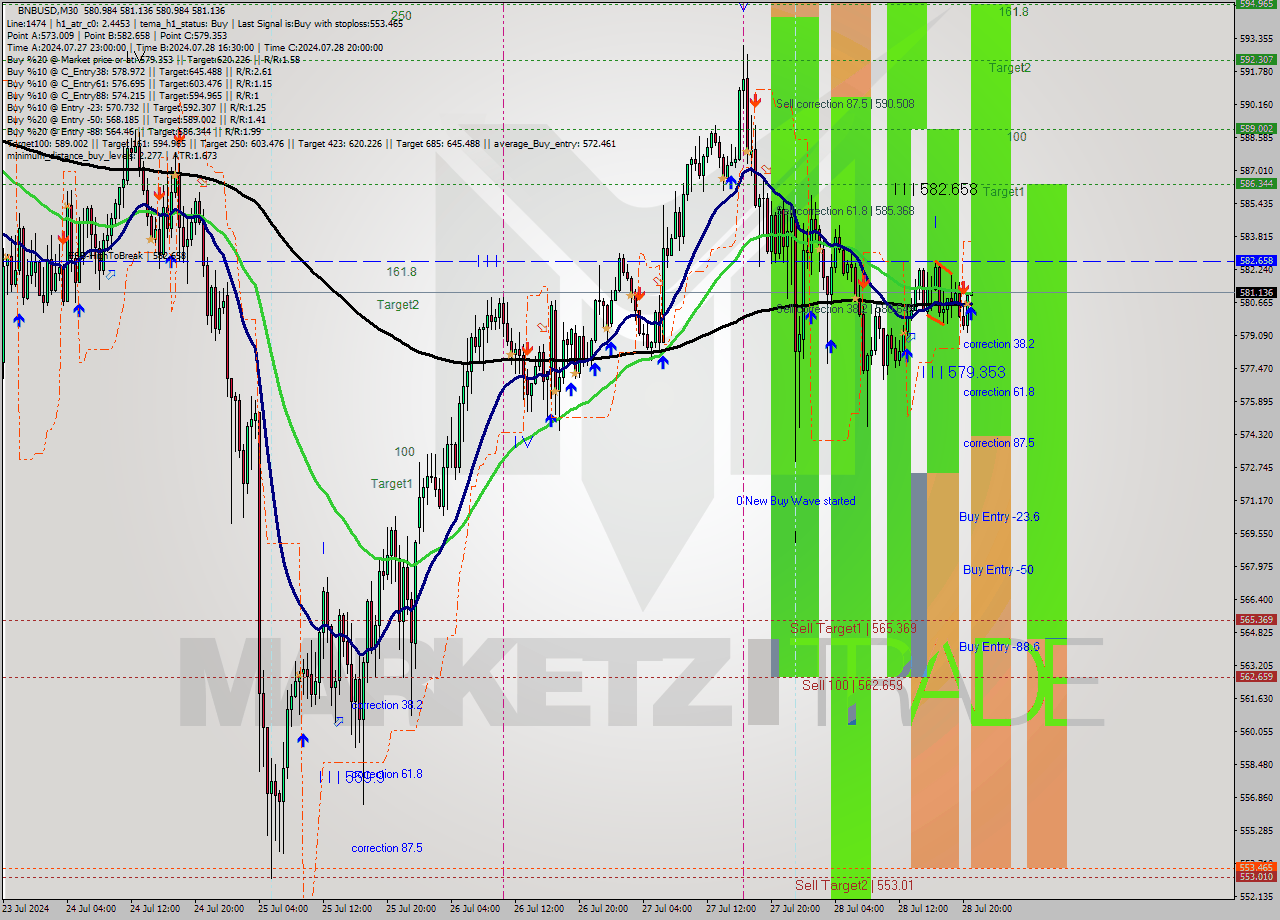Select the black 581.136 current price tag

[x=1257, y=292]
